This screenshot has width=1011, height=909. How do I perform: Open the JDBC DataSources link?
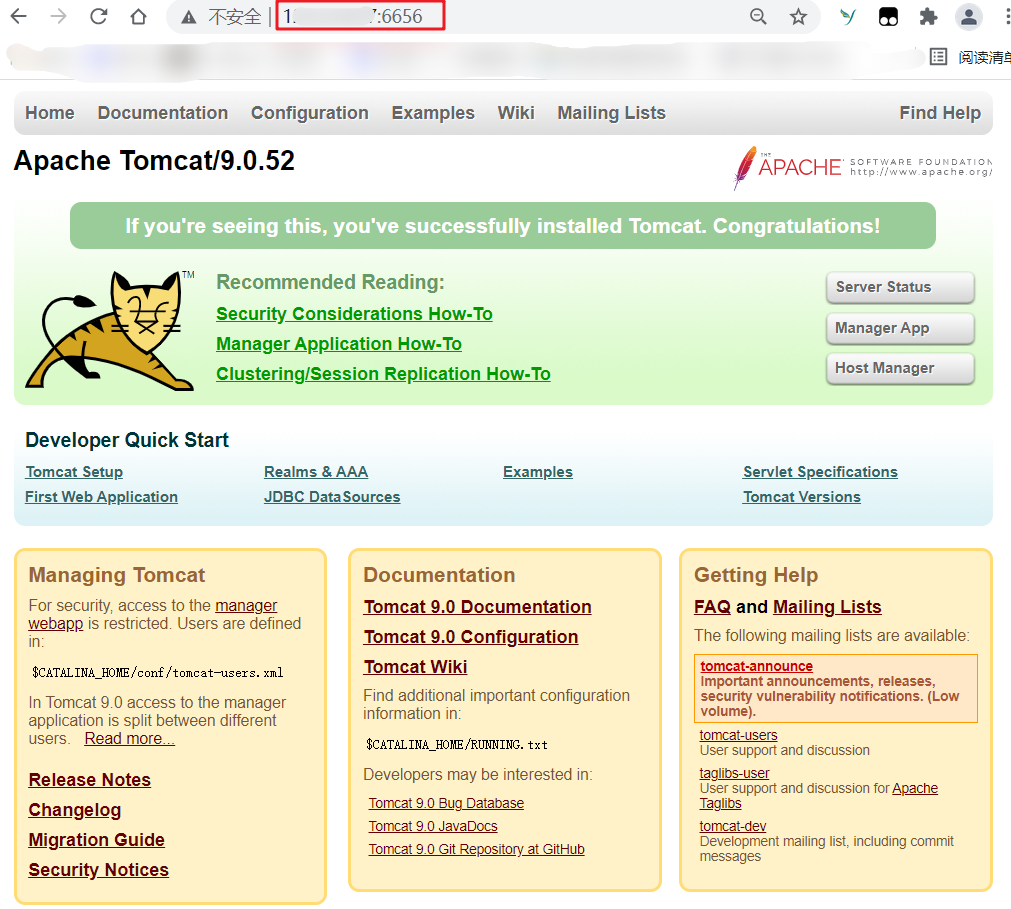click(x=332, y=497)
